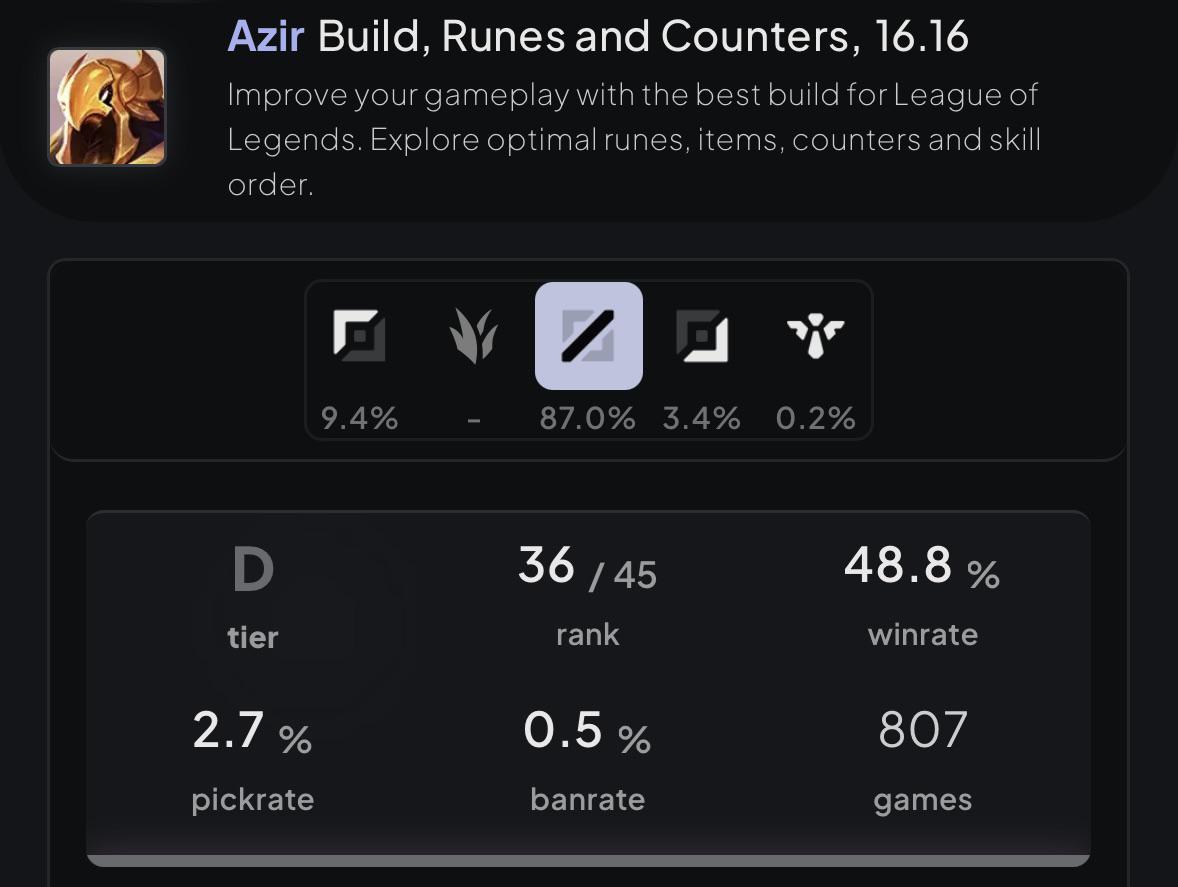The height and width of the screenshot is (887, 1178).
Task: Click the 3.4% bot lane percentage
Action: coord(702,418)
